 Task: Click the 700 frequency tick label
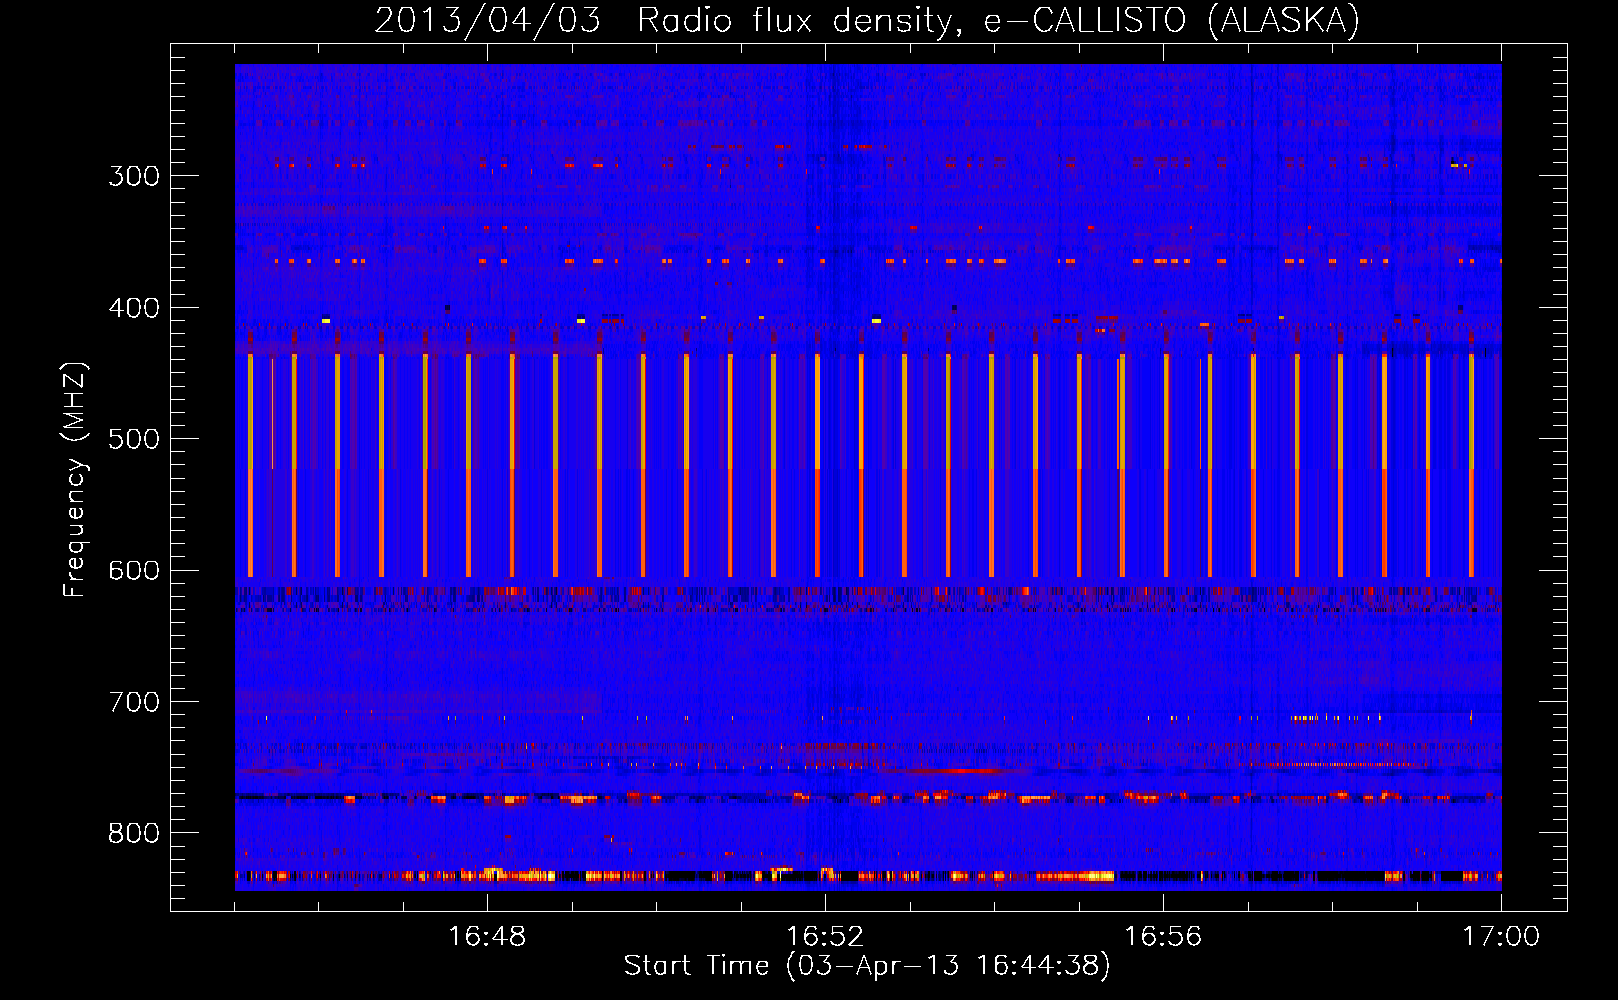click(x=134, y=702)
